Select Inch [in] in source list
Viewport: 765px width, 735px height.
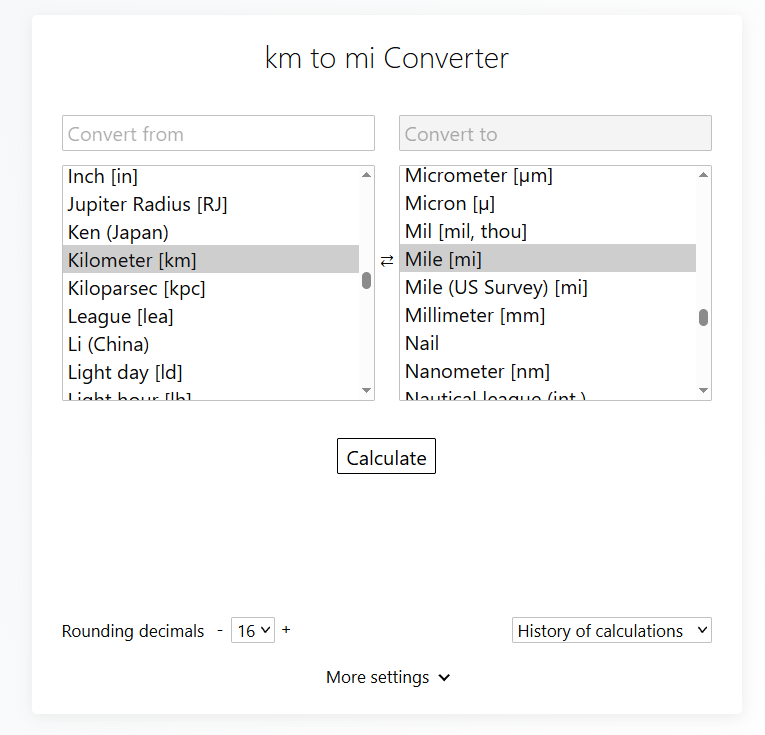(x=103, y=177)
